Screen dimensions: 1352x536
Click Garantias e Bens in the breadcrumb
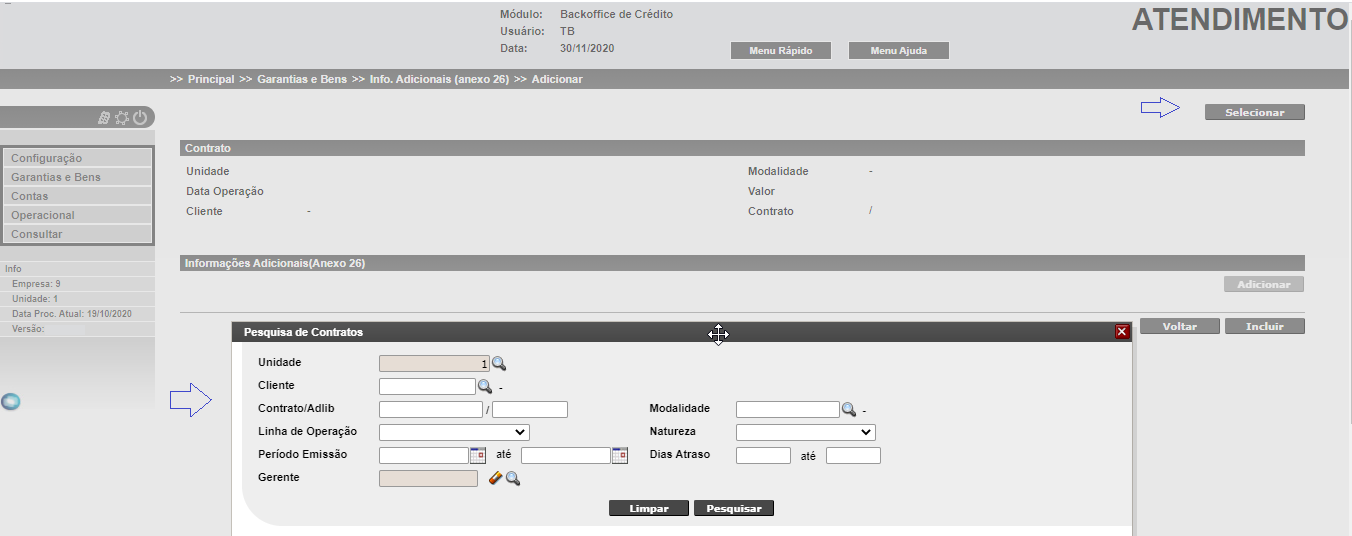[302, 79]
